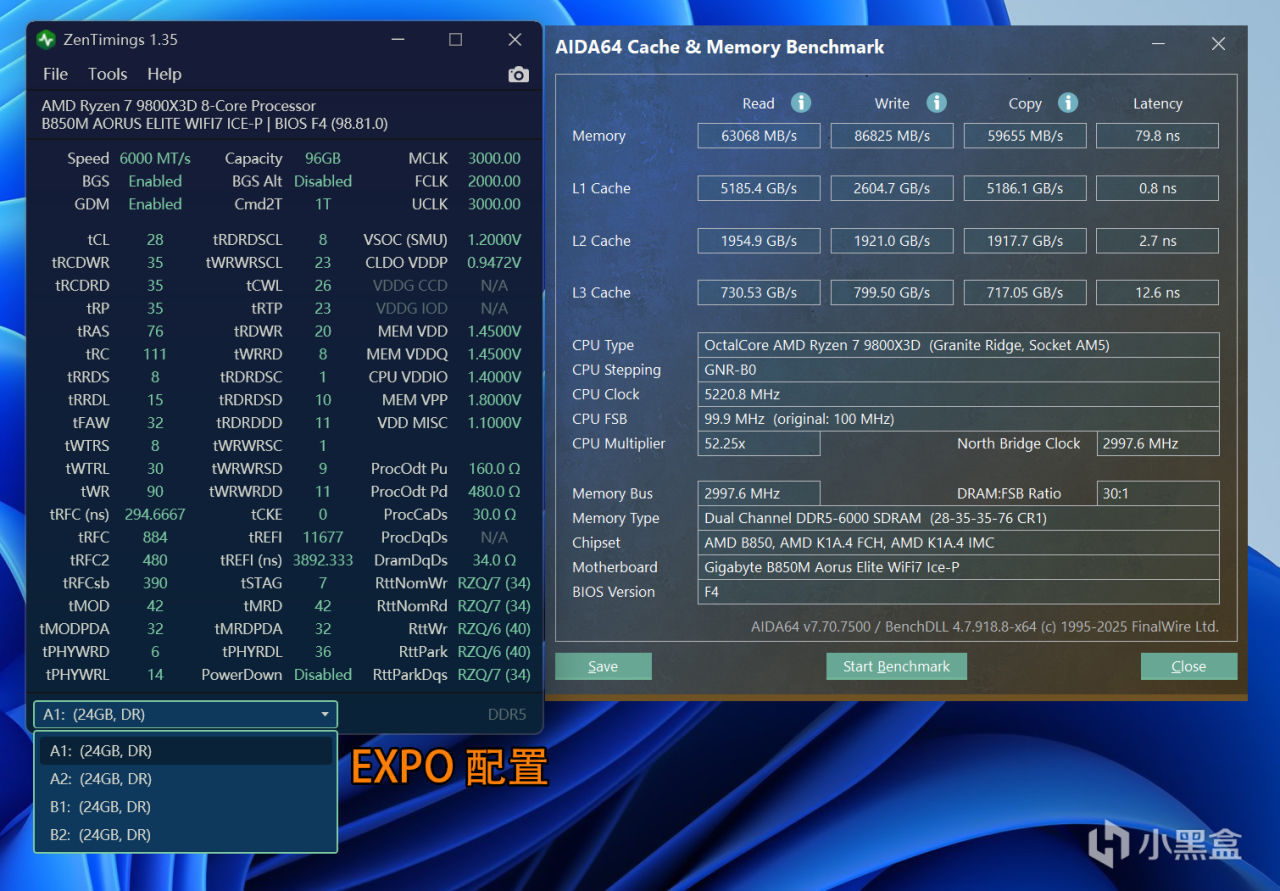Open the Help menu in ZenTimings

(164, 74)
